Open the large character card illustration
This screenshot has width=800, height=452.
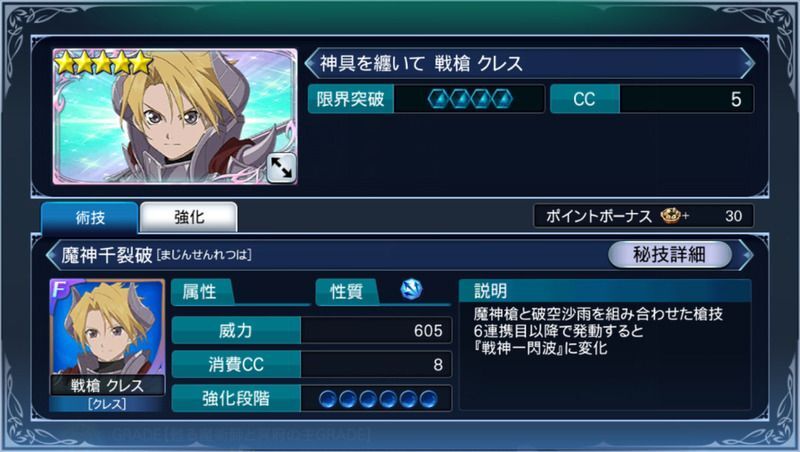pyautogui.click(x=174, y=116)
